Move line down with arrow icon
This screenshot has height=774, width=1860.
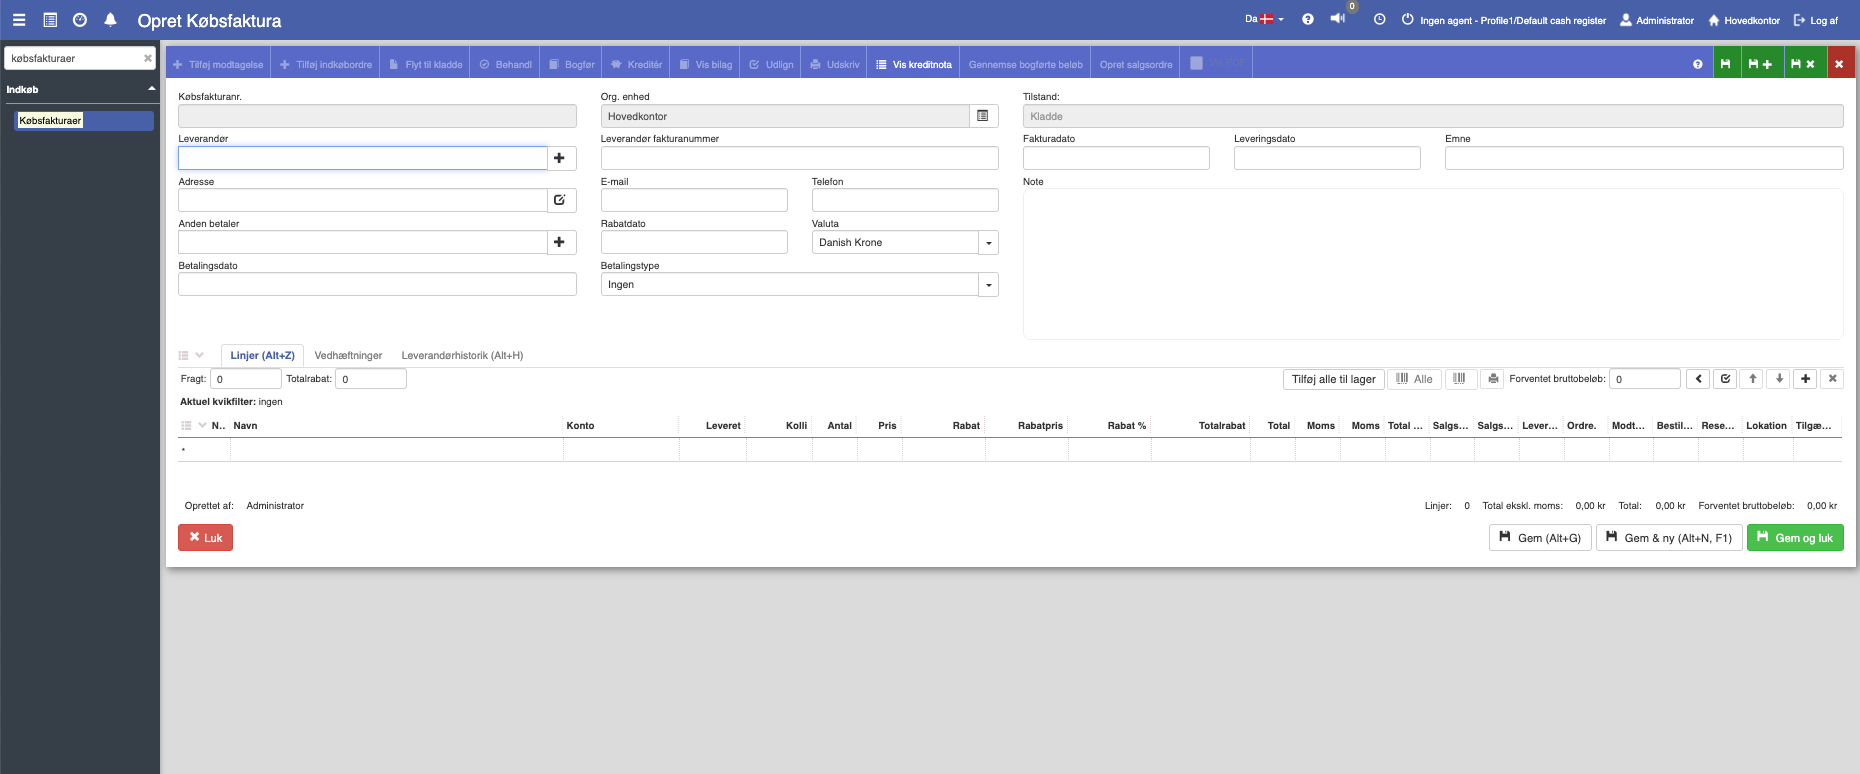pyautogui.click(x=1779, y=379)
